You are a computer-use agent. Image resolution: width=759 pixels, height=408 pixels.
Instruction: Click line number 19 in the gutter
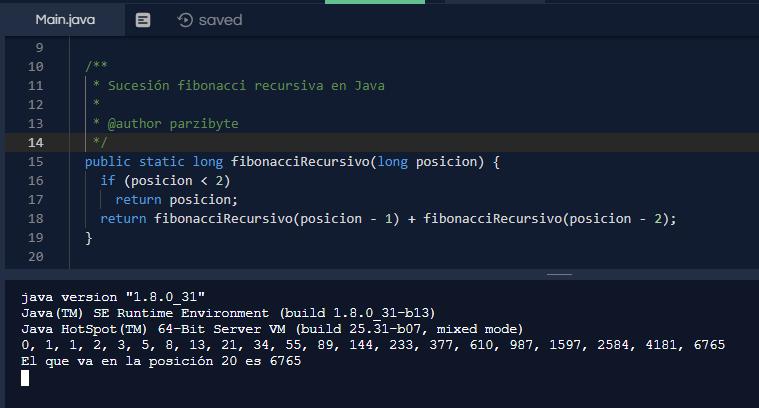[35, 238]
